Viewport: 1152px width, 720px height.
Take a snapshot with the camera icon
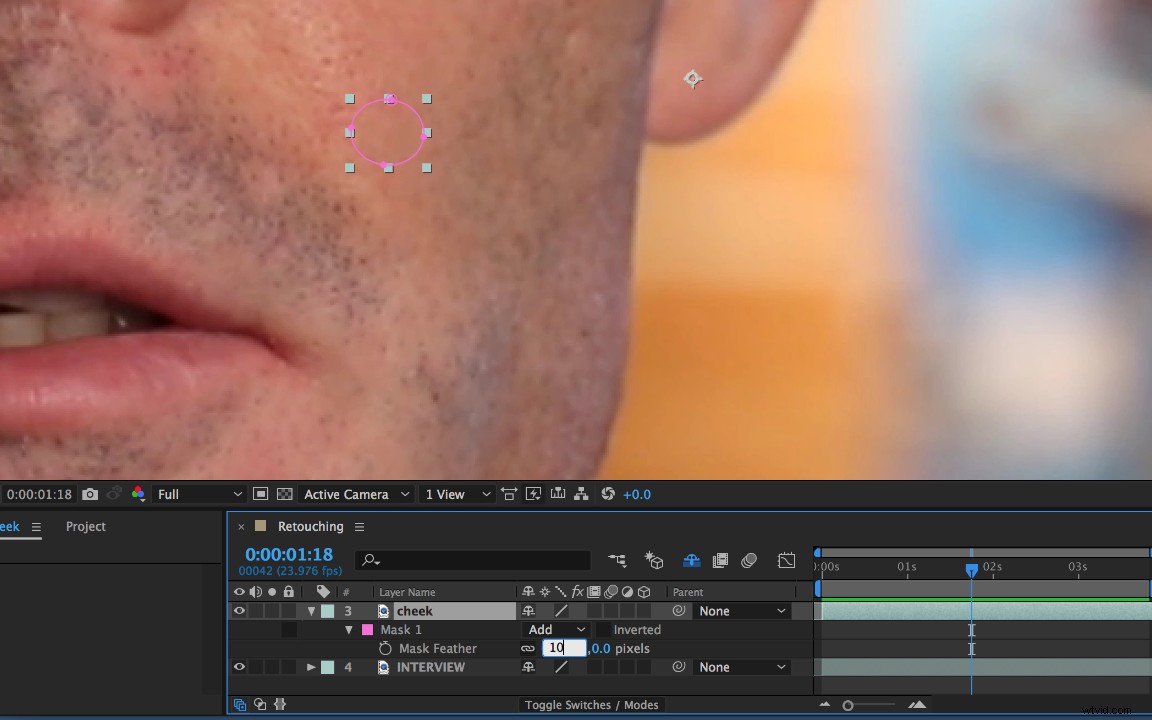tap(89, 493)
